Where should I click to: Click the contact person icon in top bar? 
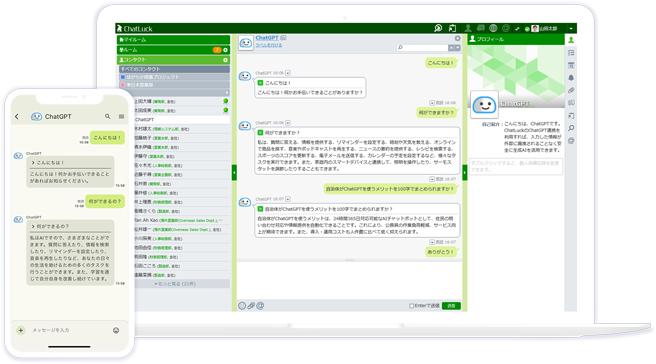click(468, 28)
